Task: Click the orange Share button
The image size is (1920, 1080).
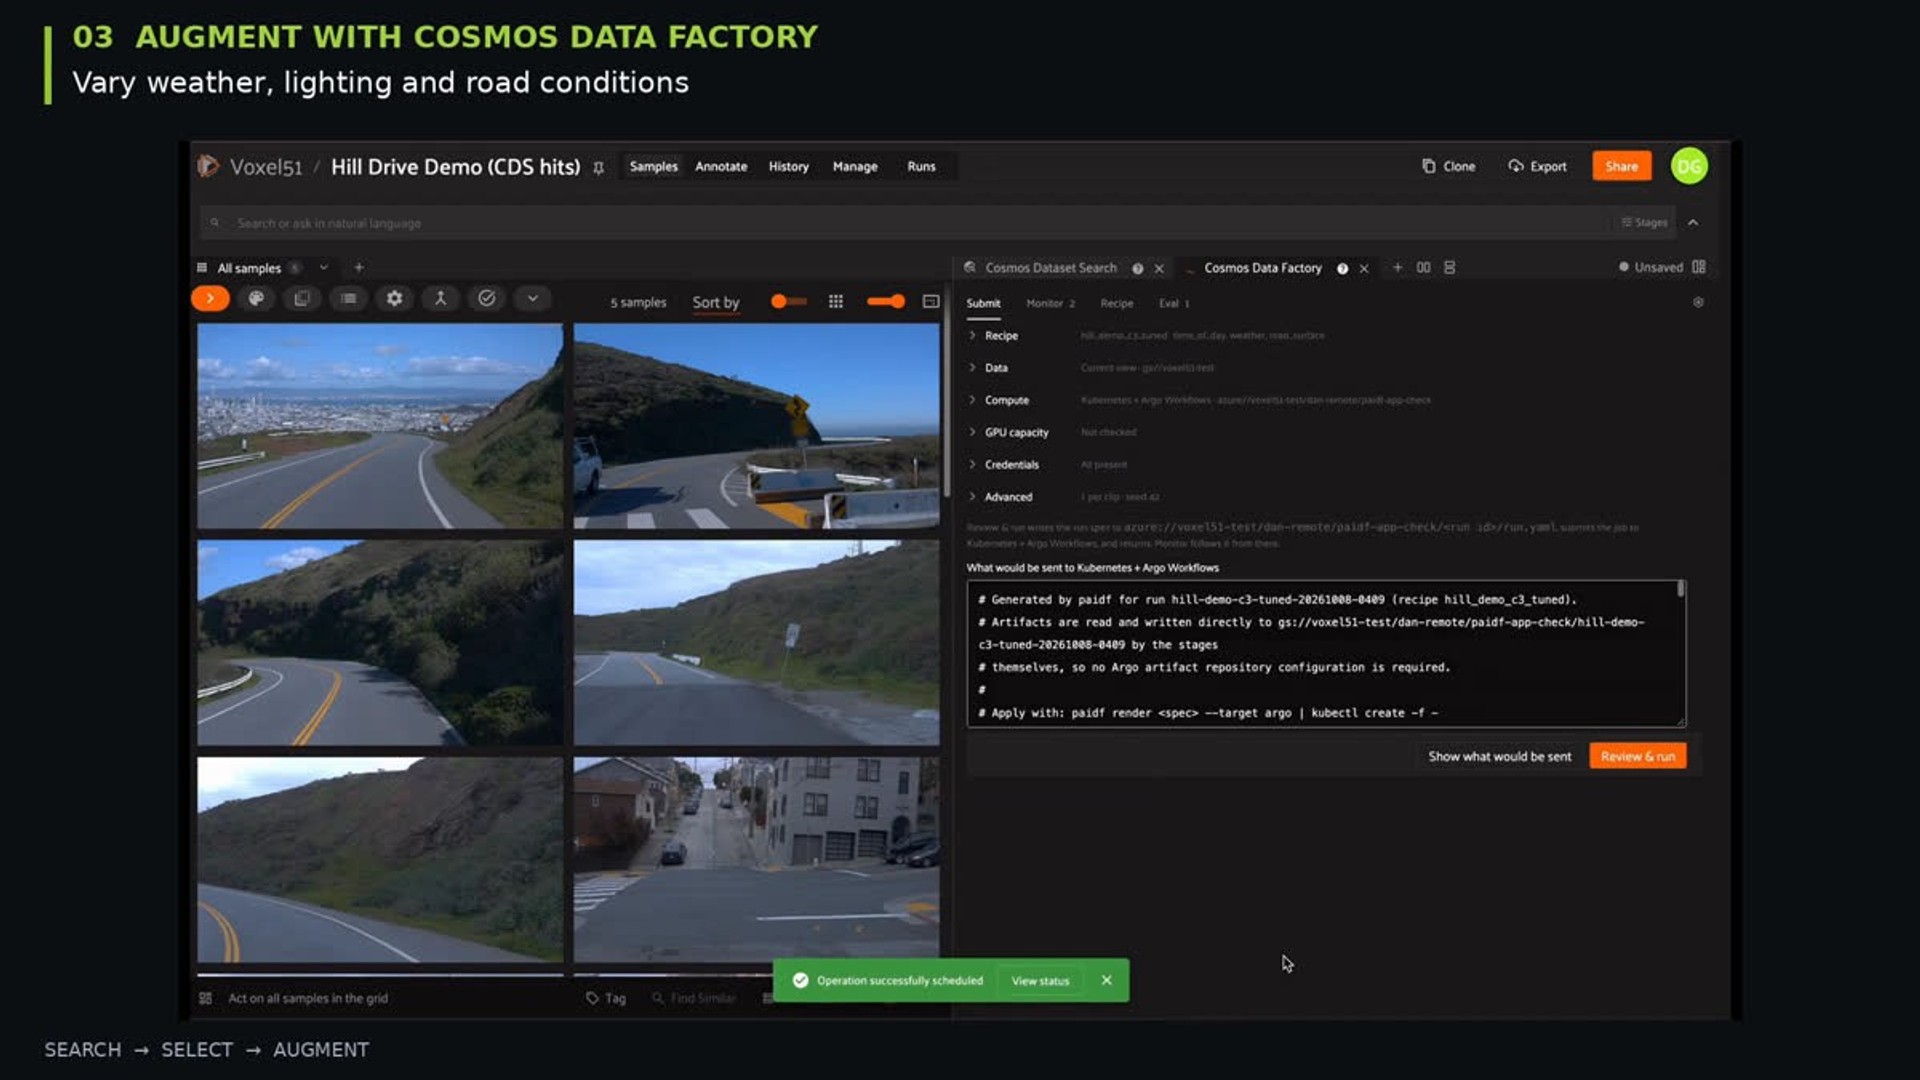Action: (x=1621, y=166)
